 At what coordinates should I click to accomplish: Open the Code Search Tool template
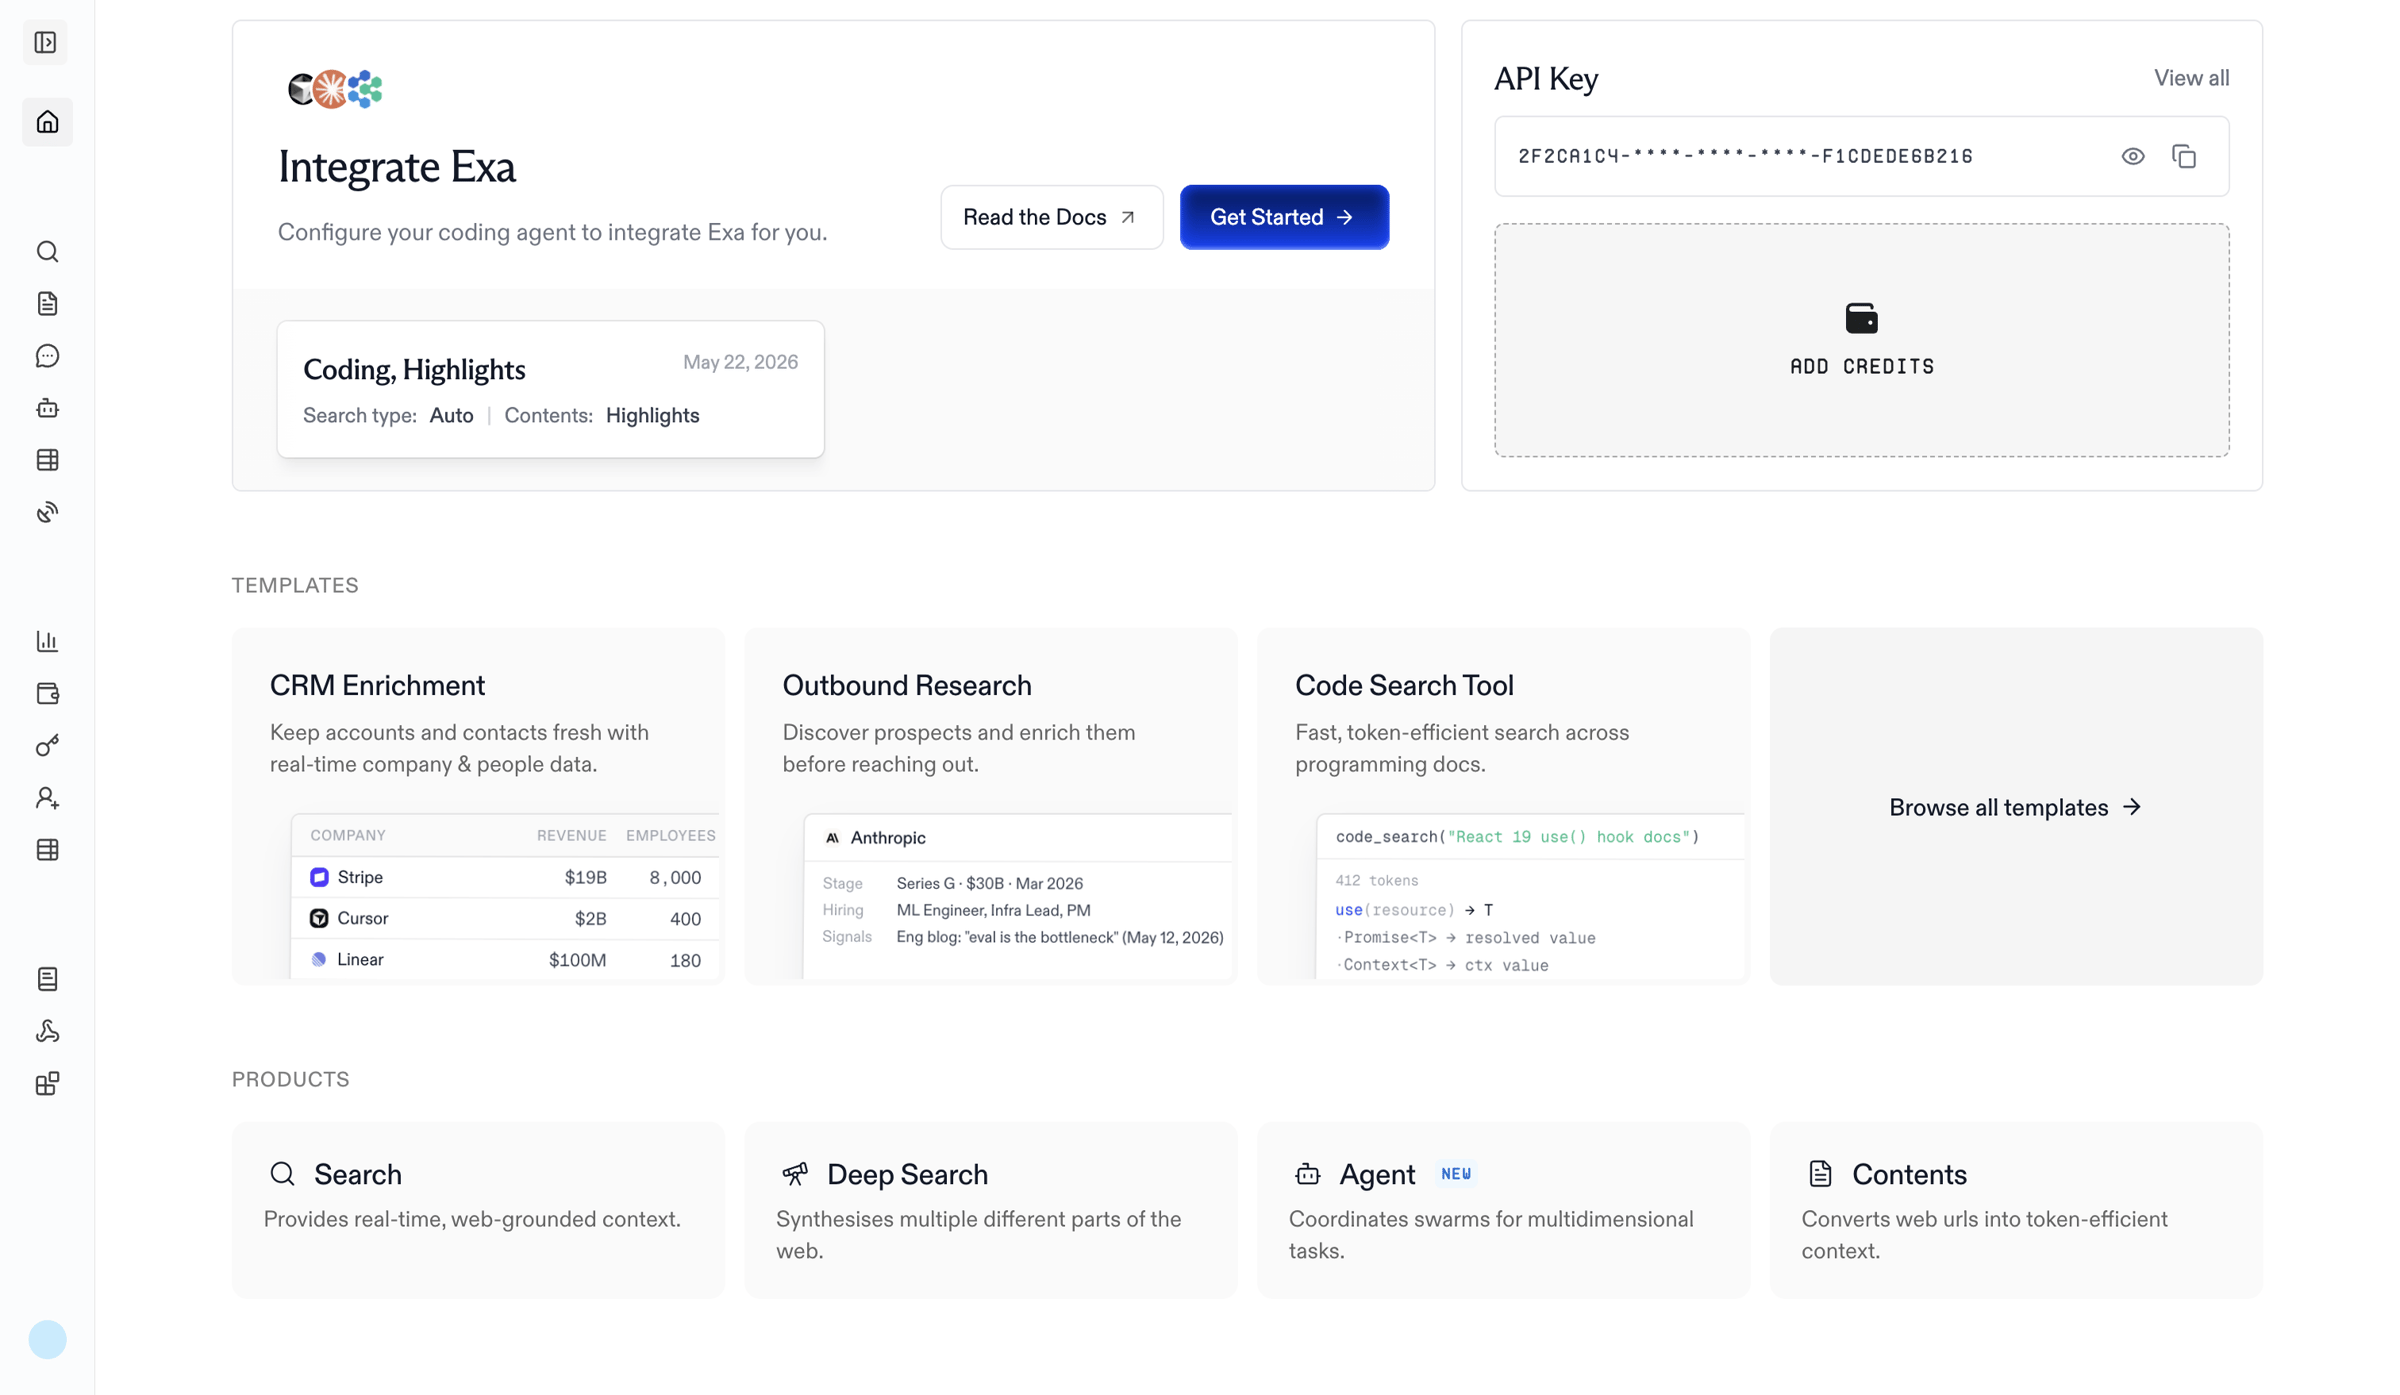(x=1503, y=806)
